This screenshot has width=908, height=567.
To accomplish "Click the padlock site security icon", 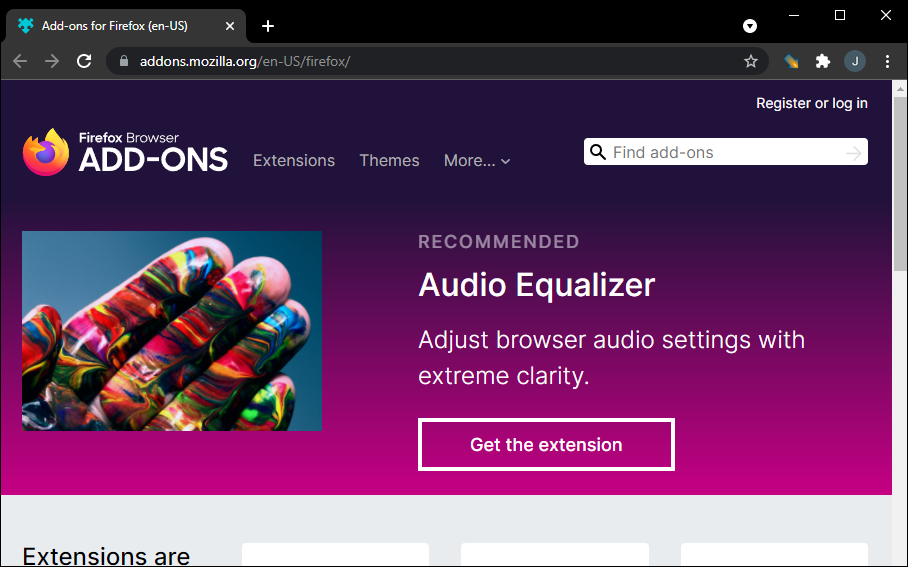I will pos(123,61).
